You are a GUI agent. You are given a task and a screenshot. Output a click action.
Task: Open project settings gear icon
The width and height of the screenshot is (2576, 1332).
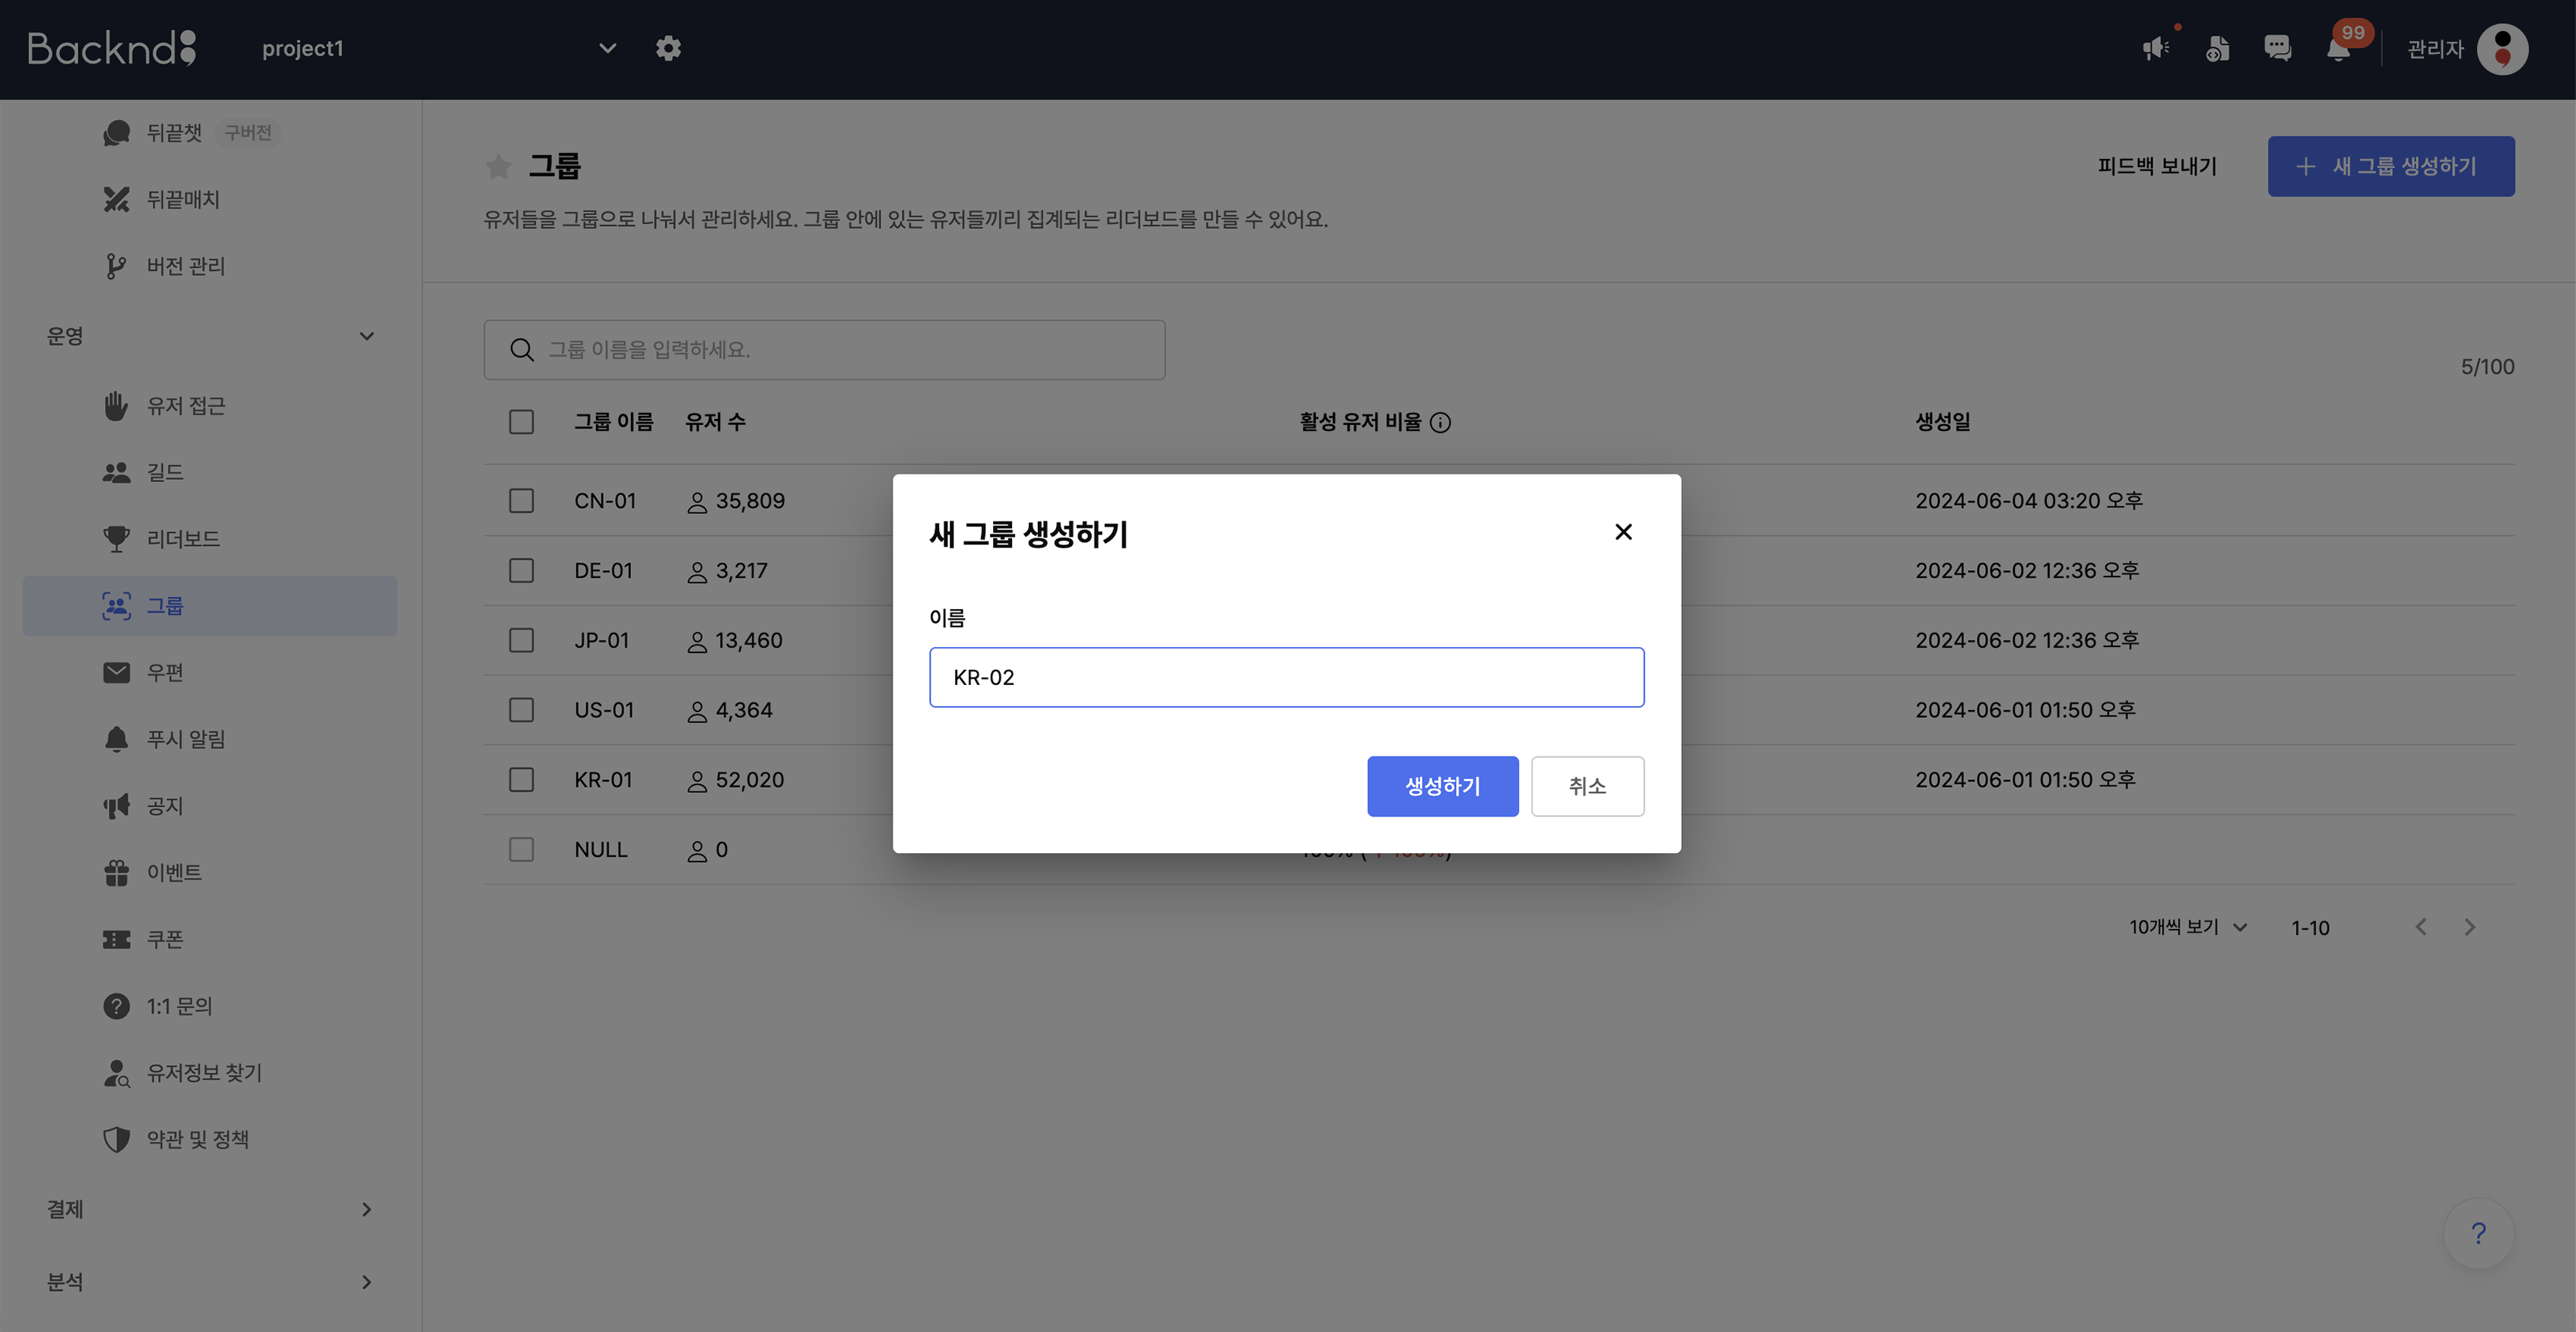tap(668, 48)
